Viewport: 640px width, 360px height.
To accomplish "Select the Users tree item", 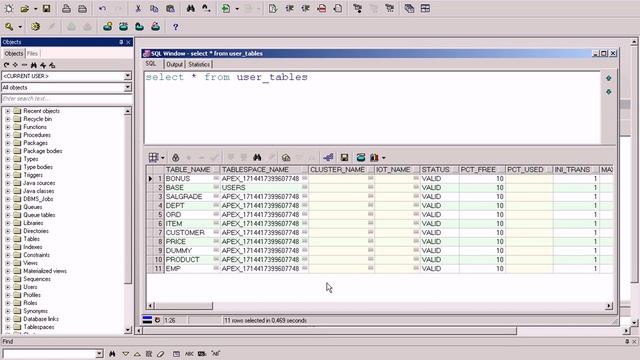I will [x=30, y=287].
